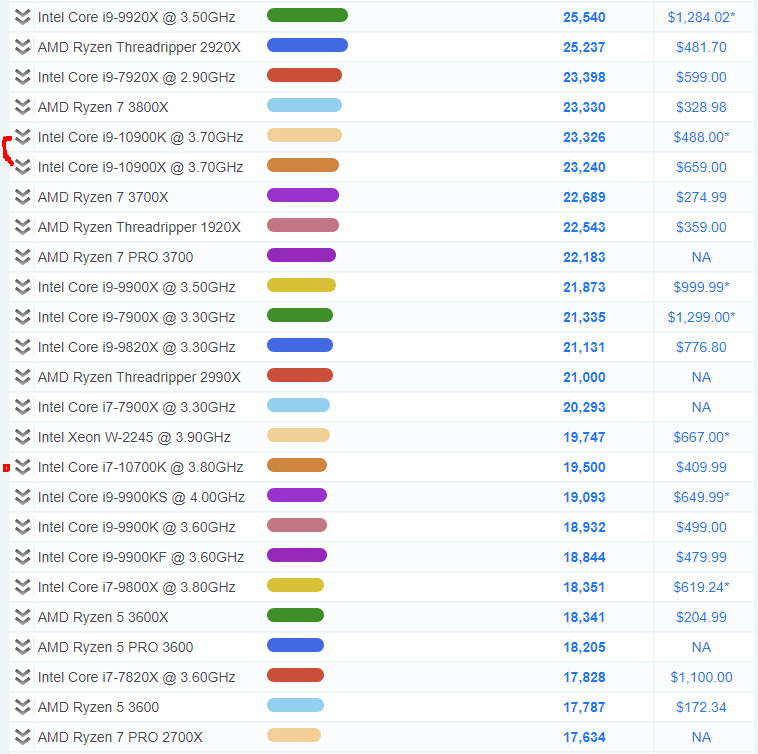758x754 pixels.
Task: Expand the AMD Ryzen 7 3800X row chevron
Action: point(22,107)
